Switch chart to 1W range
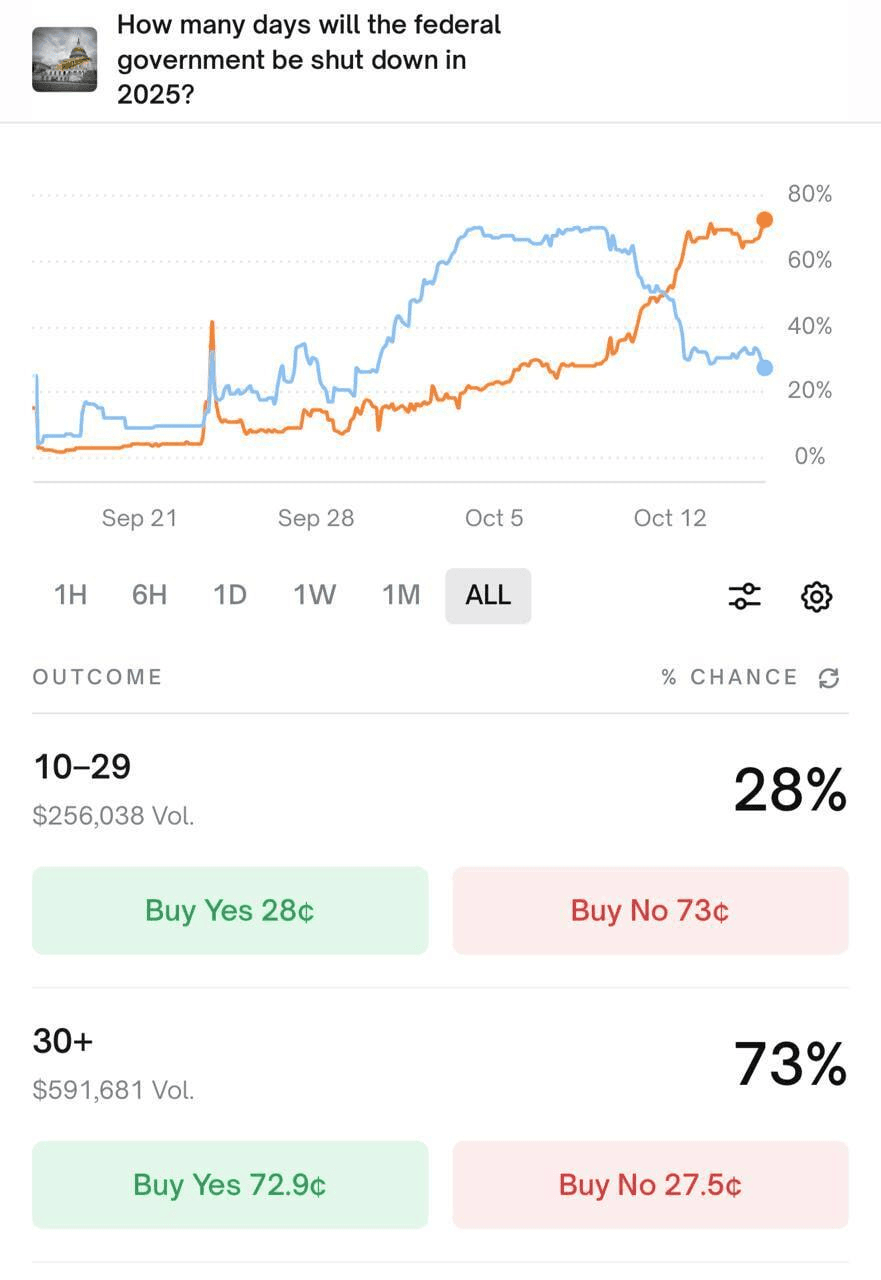 [314, 595]
